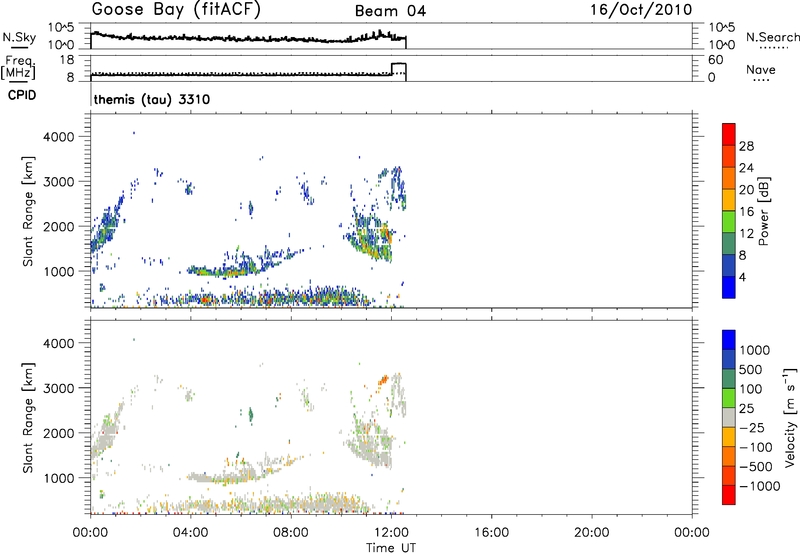Click the 'themis (tau) 3310' text

(x=152, y=99)
